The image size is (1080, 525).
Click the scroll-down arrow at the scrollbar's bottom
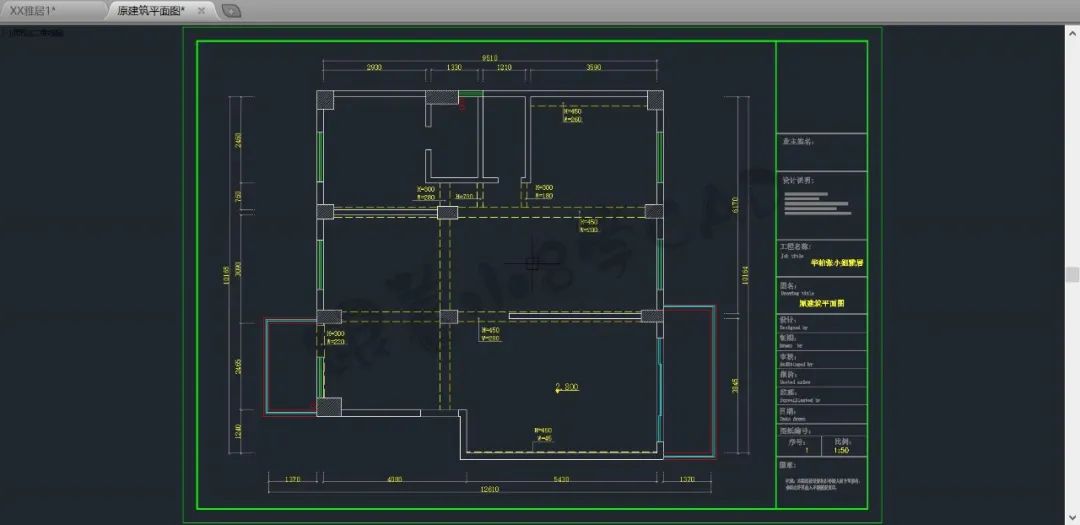[x=1072, y=516]
